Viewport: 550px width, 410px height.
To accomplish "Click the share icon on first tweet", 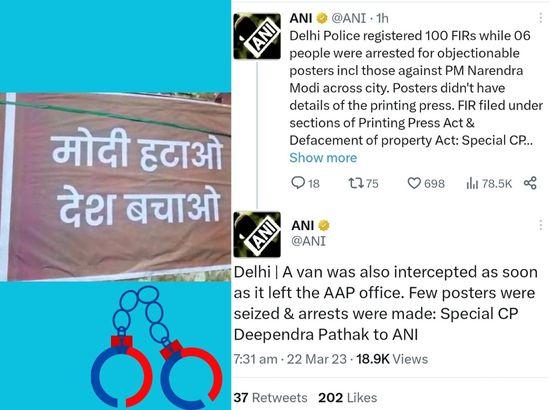I will point(530,183).
